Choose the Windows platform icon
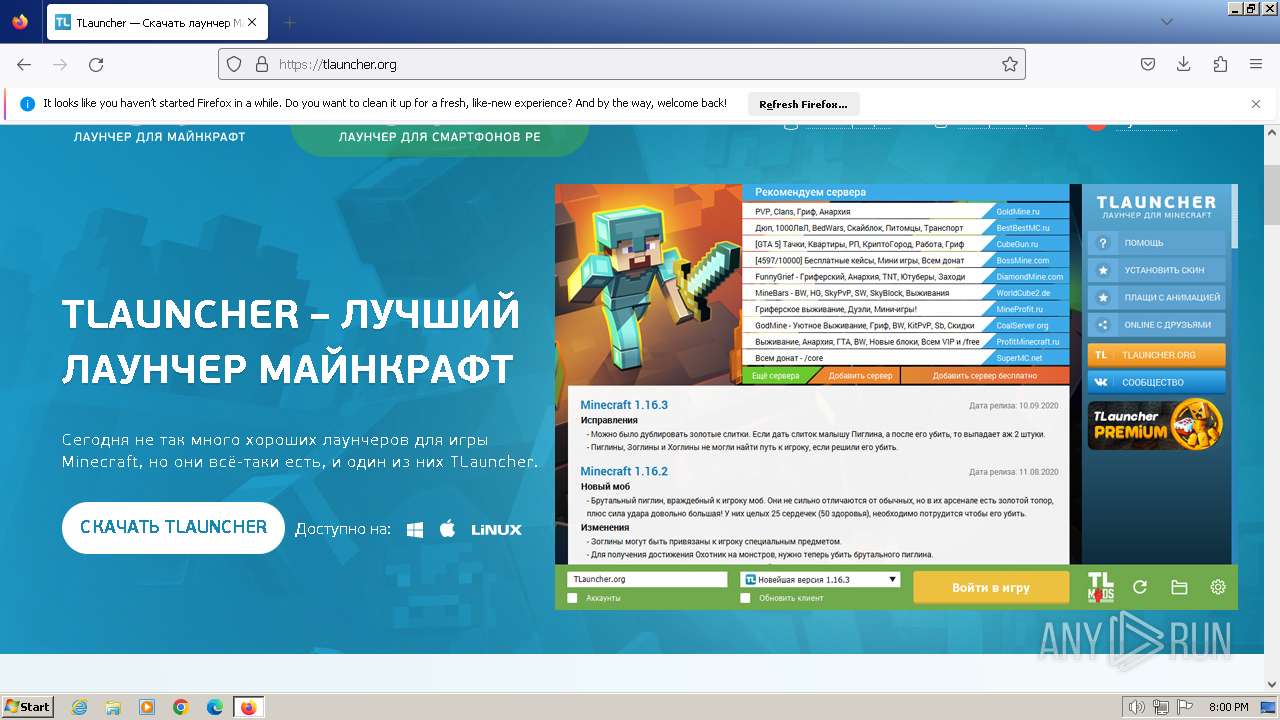 pyautogui.click(x=415, y=529)
